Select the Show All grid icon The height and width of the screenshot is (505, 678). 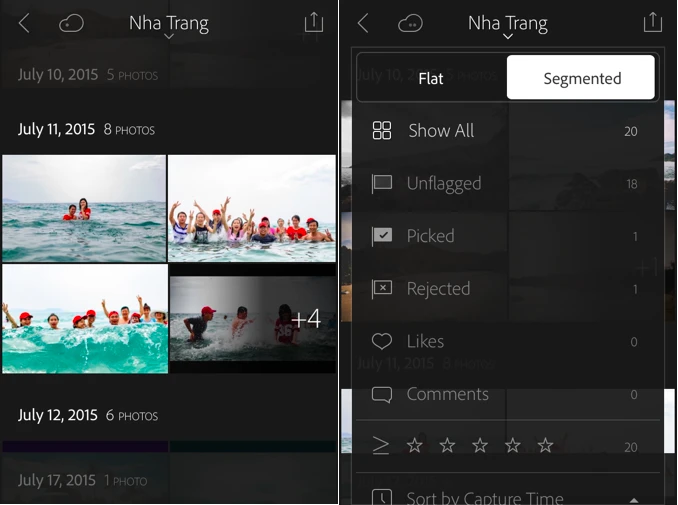pyautogui.click(x=382, y=131)
